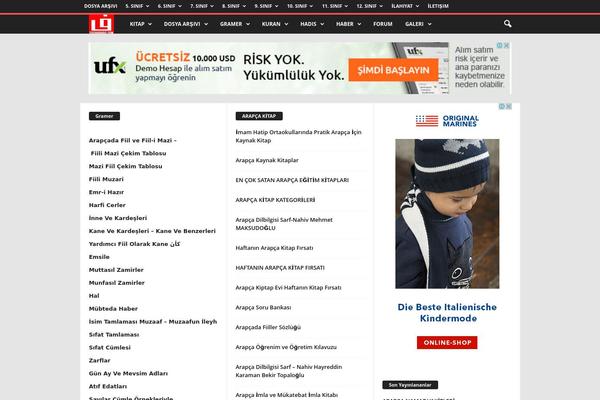Viewport: 600px width, 400px height.
Task: Open Kane Ve Kardeşleri – Kane Ve Benzerleri
Action: coord(152,231)
